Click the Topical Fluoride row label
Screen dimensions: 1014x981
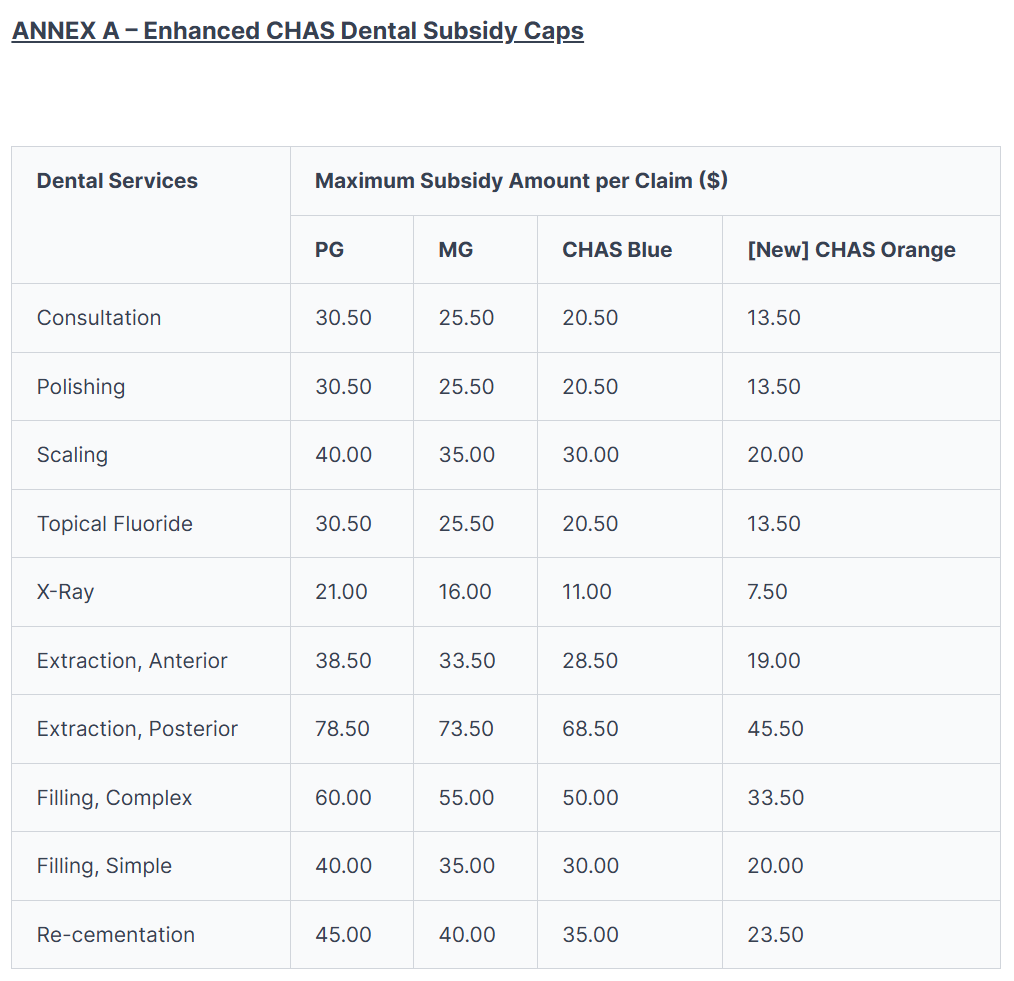pyautogui.click(x=115, y=524)
